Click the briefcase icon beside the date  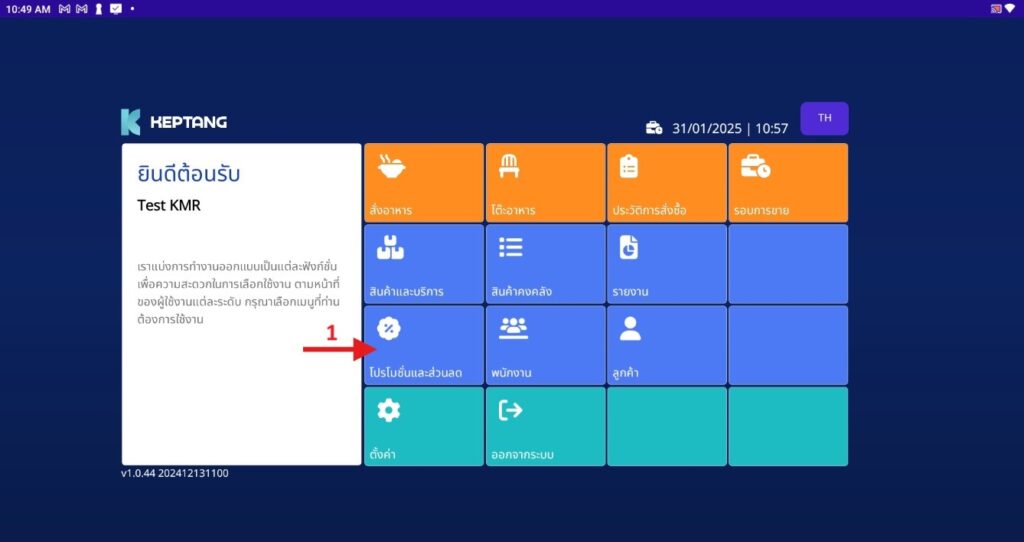tap(654, 128)
